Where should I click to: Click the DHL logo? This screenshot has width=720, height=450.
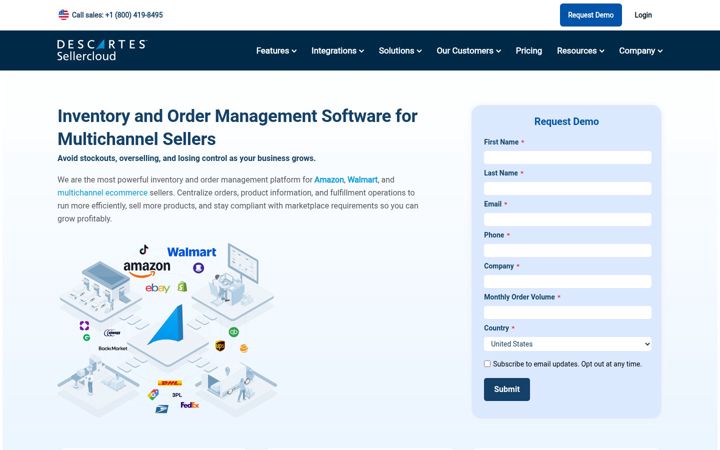tap(170, 382)
